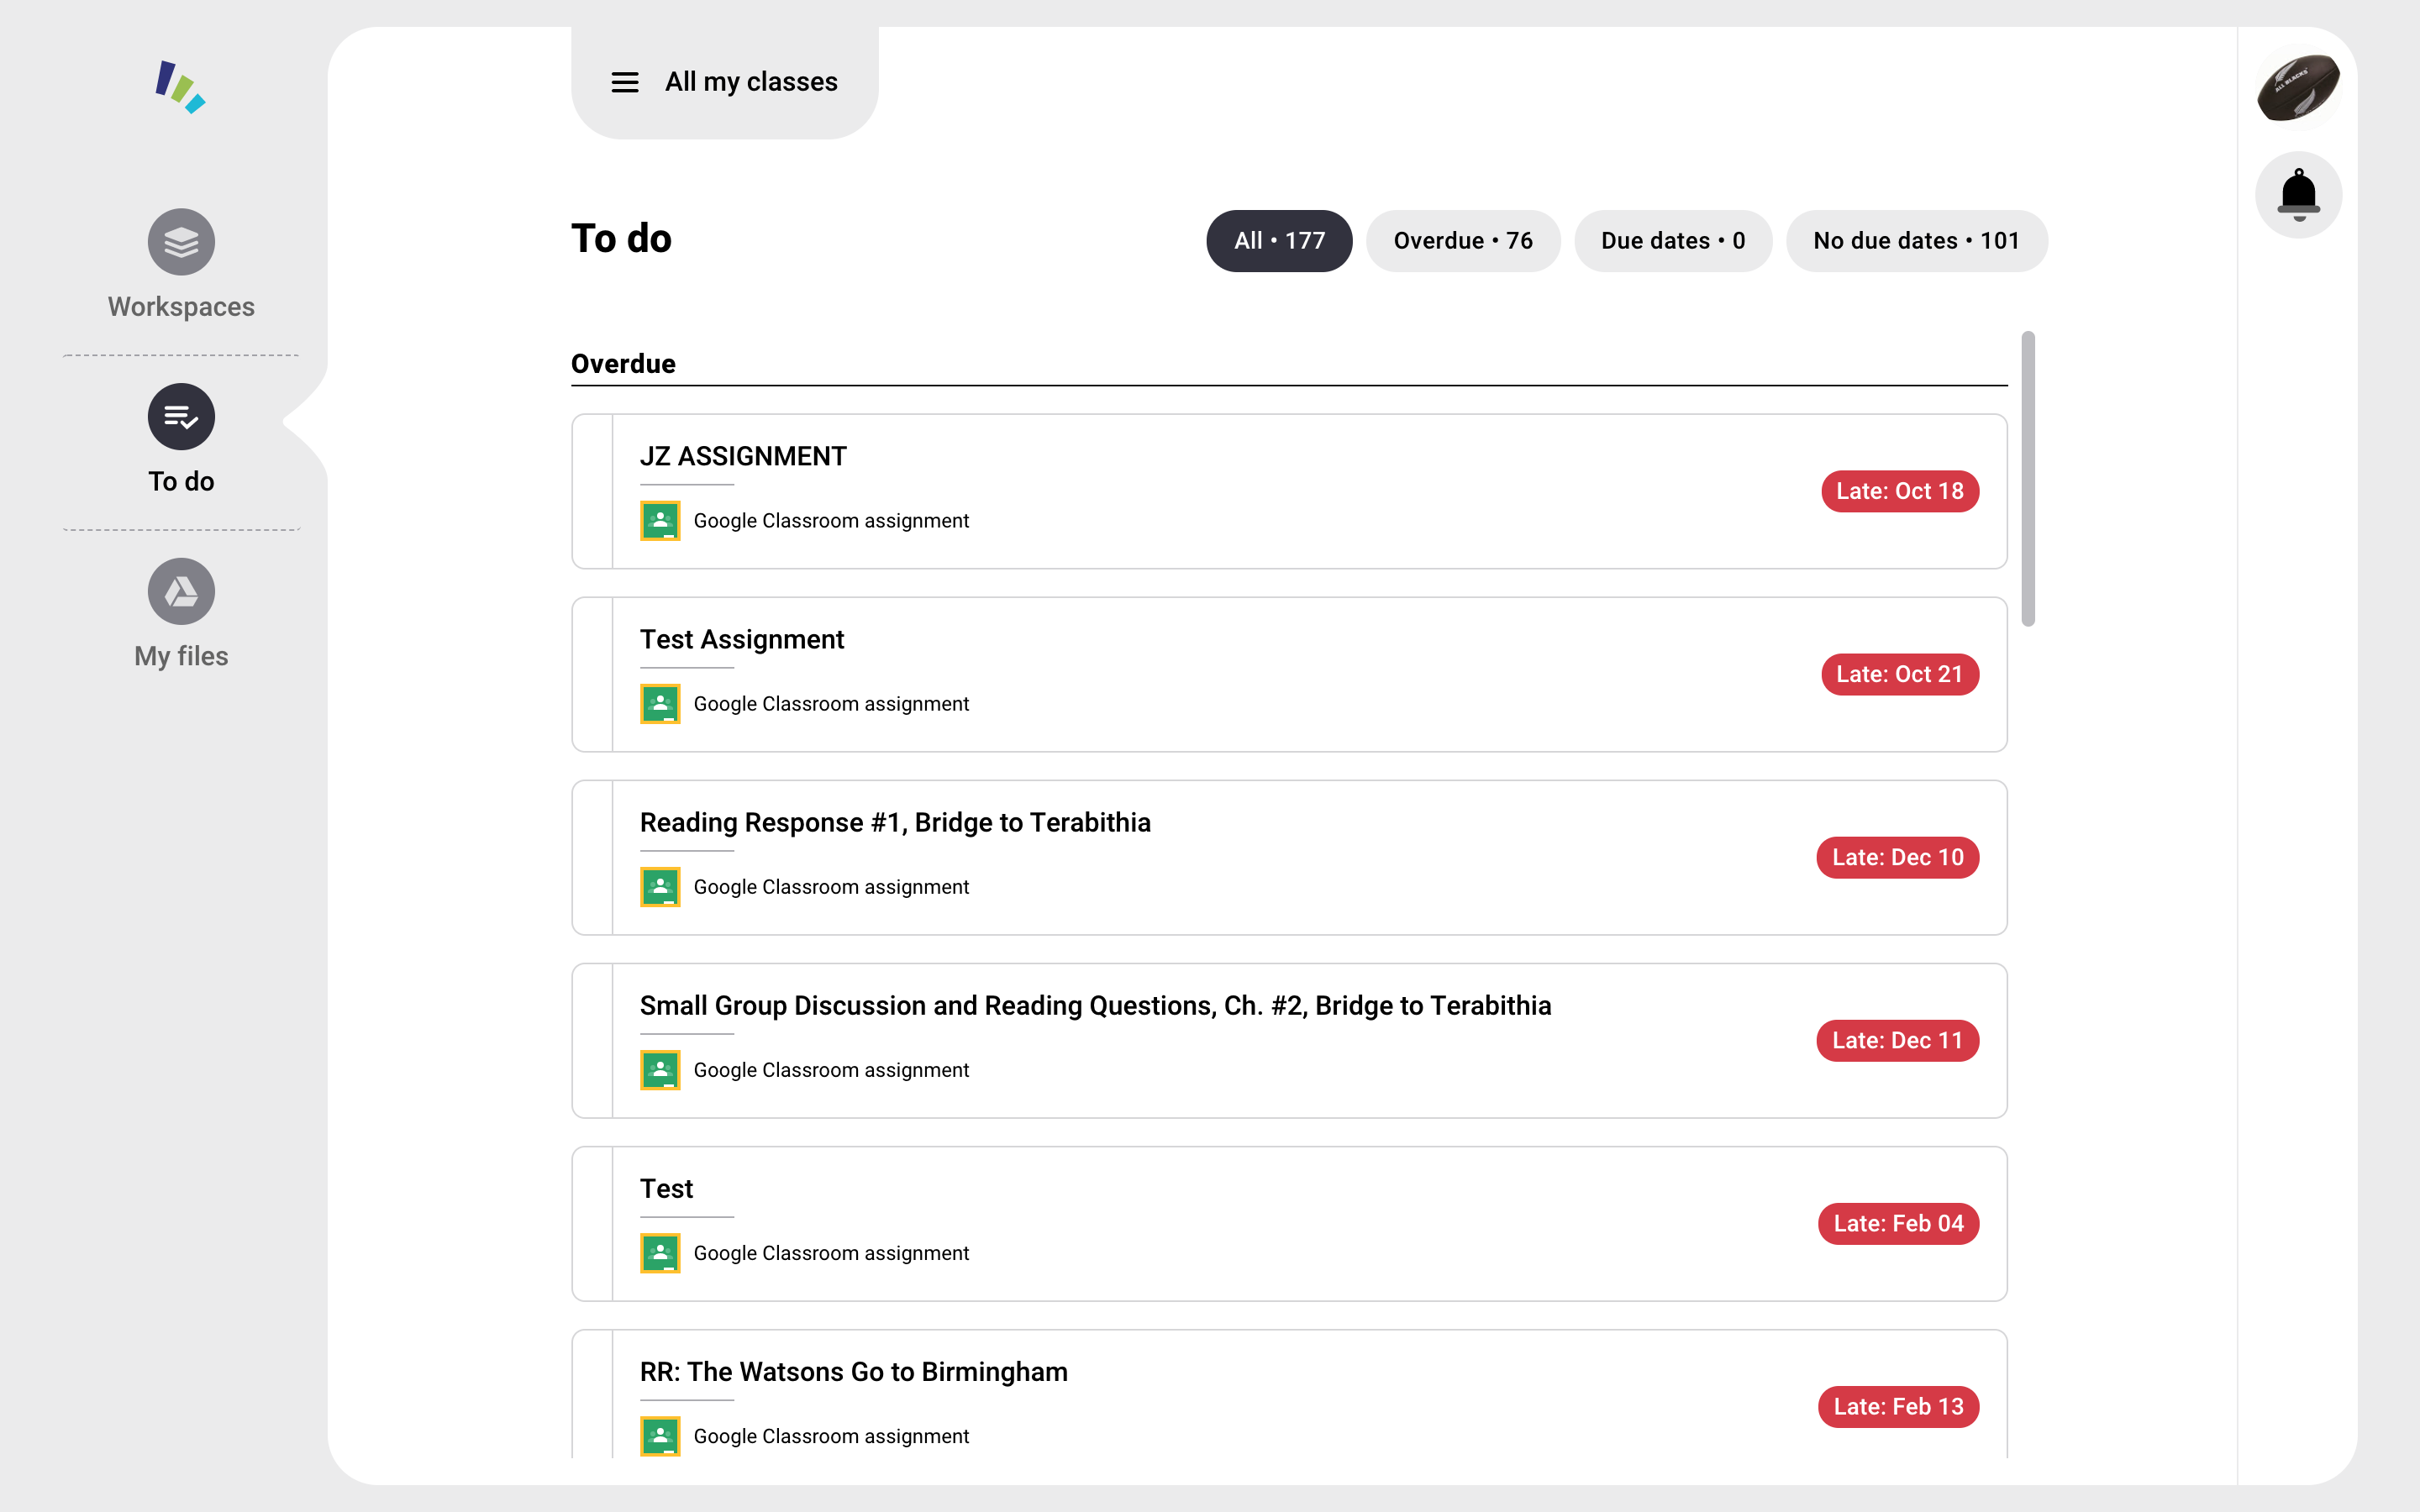Click the to-do list vertical scrollbar

(2027, 479)
